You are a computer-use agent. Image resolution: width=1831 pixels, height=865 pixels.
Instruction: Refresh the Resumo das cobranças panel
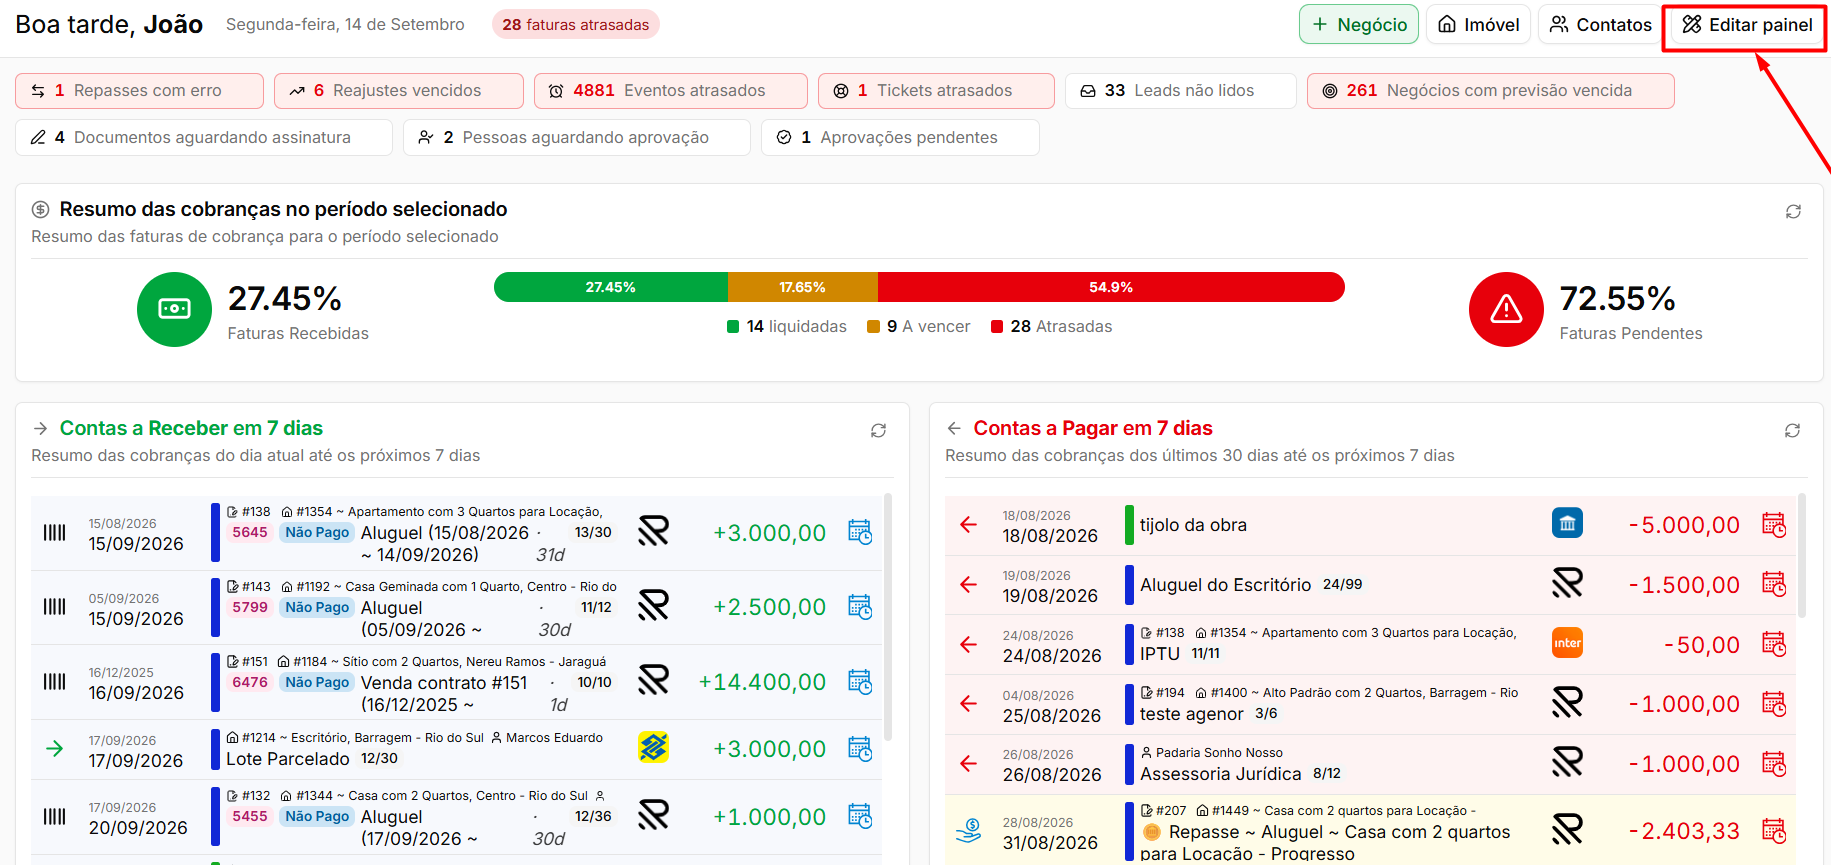pos(1793,211)
